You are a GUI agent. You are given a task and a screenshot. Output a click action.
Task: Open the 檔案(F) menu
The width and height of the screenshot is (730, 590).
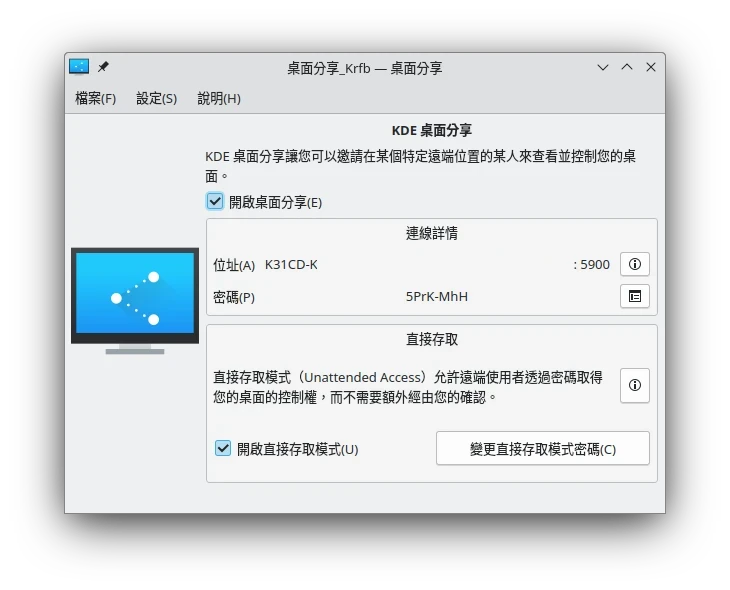95,98
